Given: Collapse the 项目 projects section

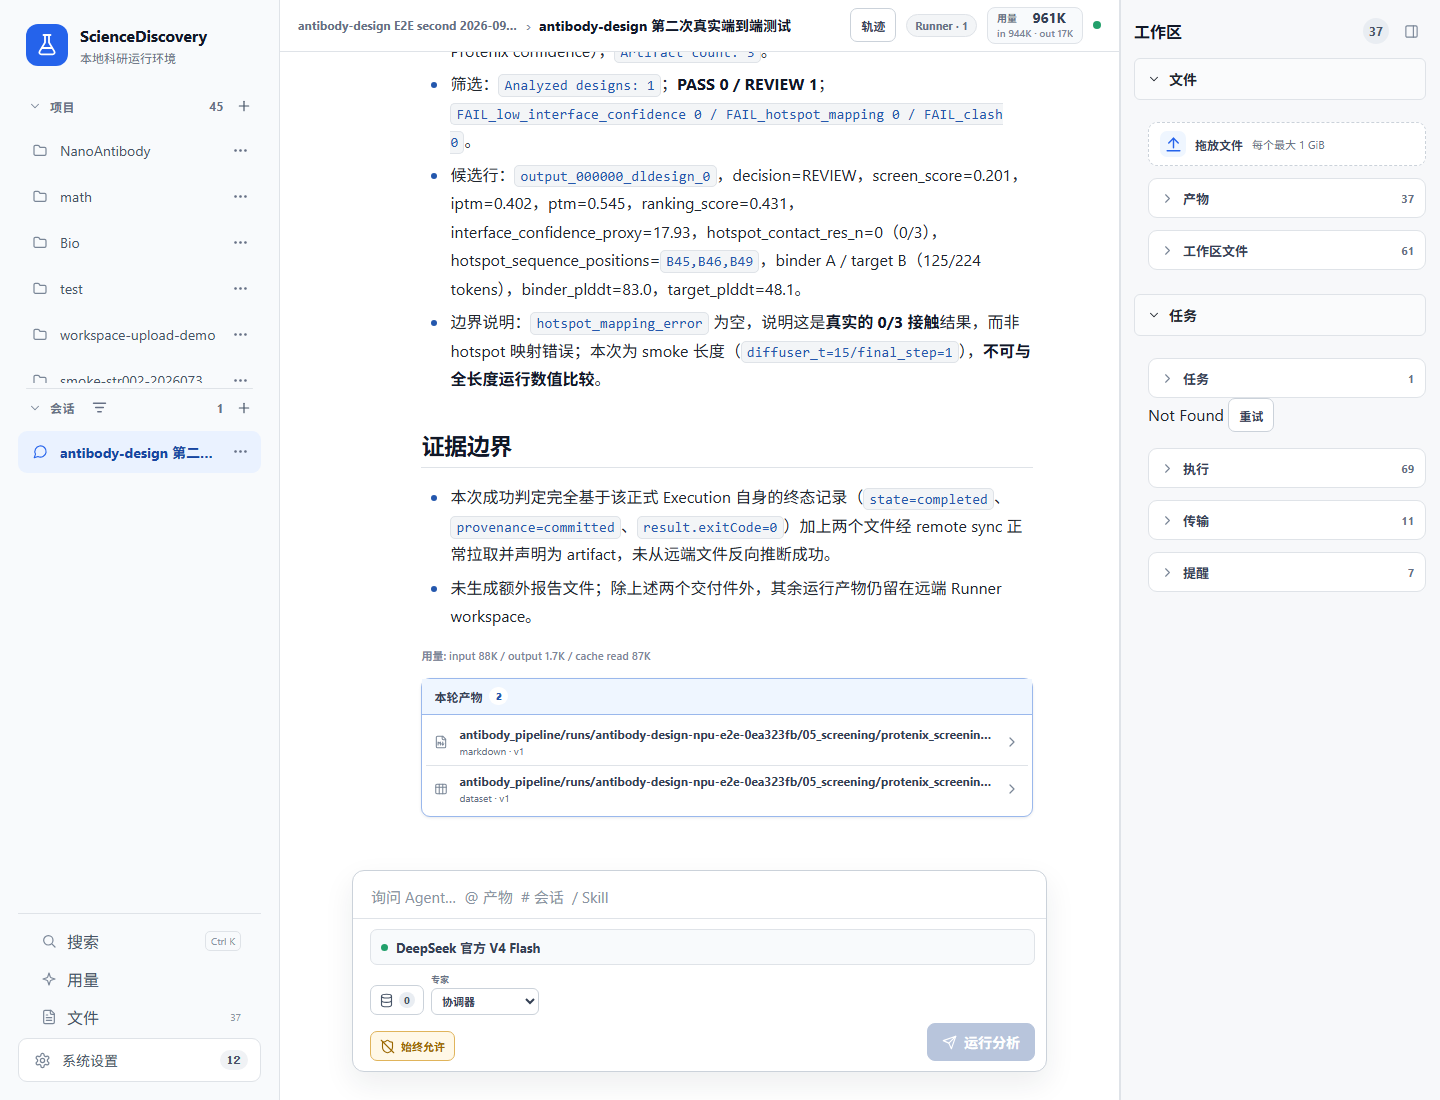Looking at the screenshot, I should pos(35,107).
